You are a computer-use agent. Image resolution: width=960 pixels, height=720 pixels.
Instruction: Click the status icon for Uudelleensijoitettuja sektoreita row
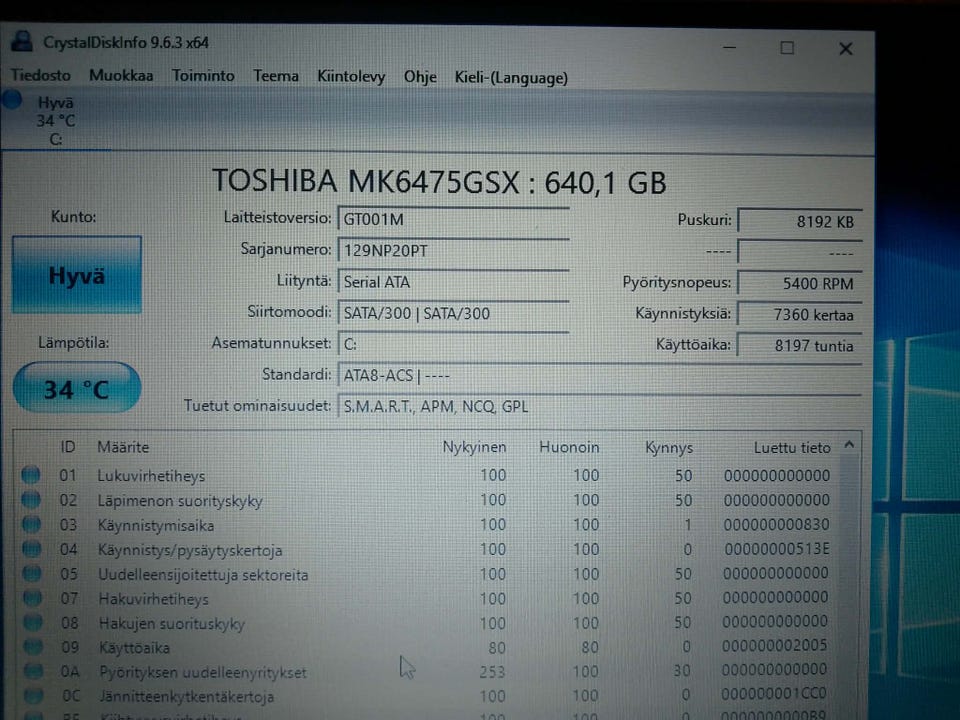coord(32,574)
